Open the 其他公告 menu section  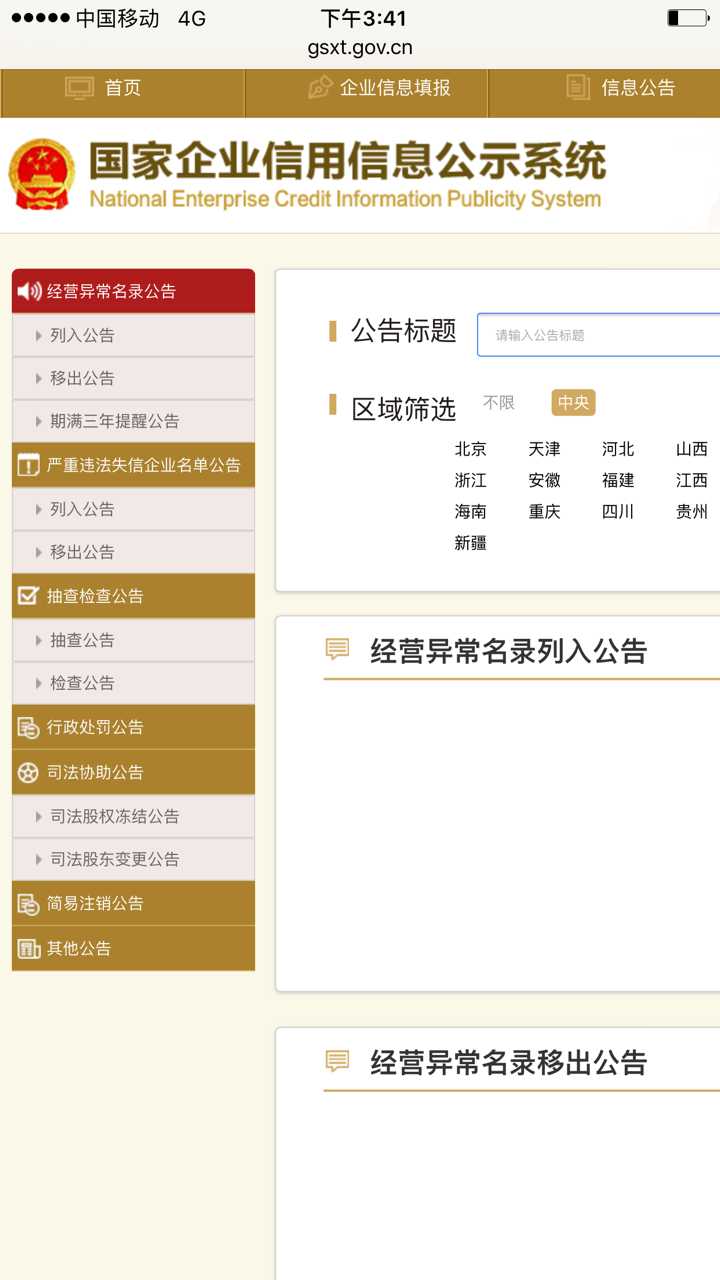pyautogui.click(x=79, y=948)
